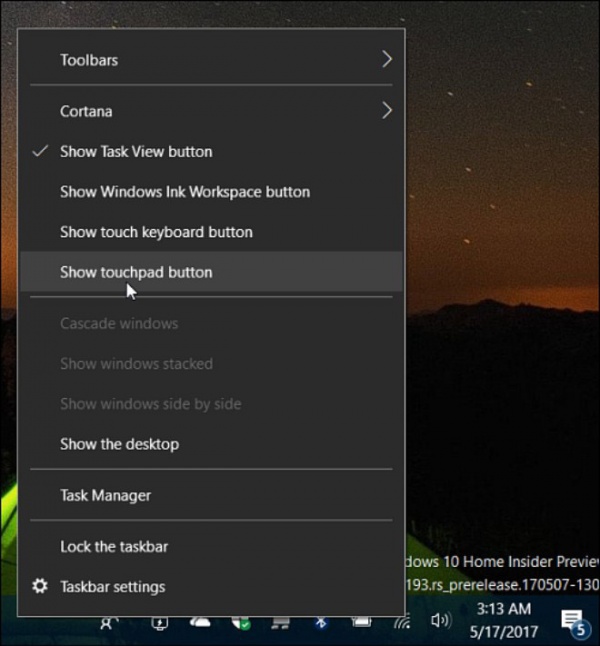Launch Task Manager from context menu
The image size is (600, 646).
click(211, 495)
